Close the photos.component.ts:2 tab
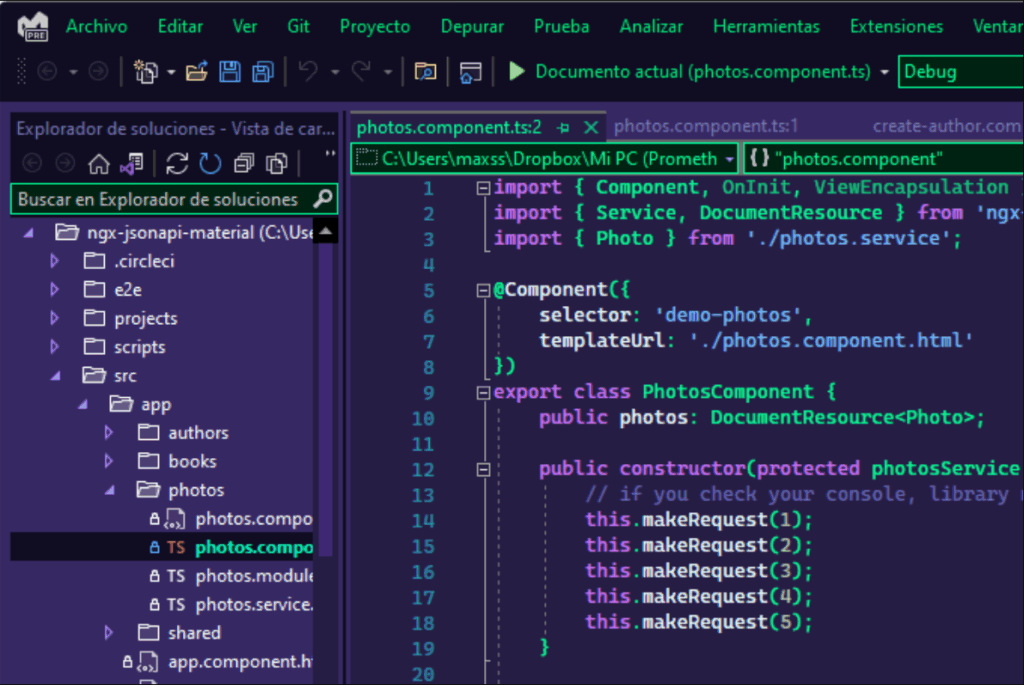Screen dimensions: 1024x685 coord(591,127)
